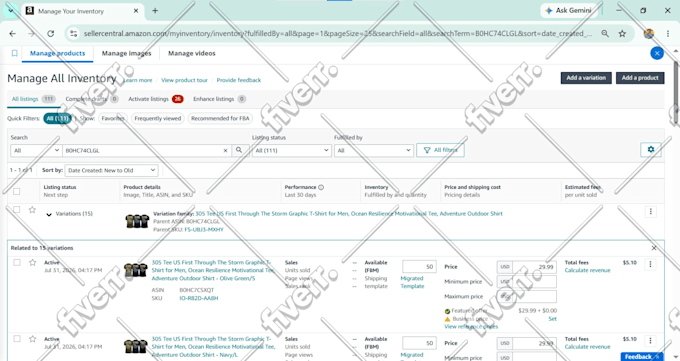Open a new browser tab
The image size is (680, 361).
click(155, 11)
